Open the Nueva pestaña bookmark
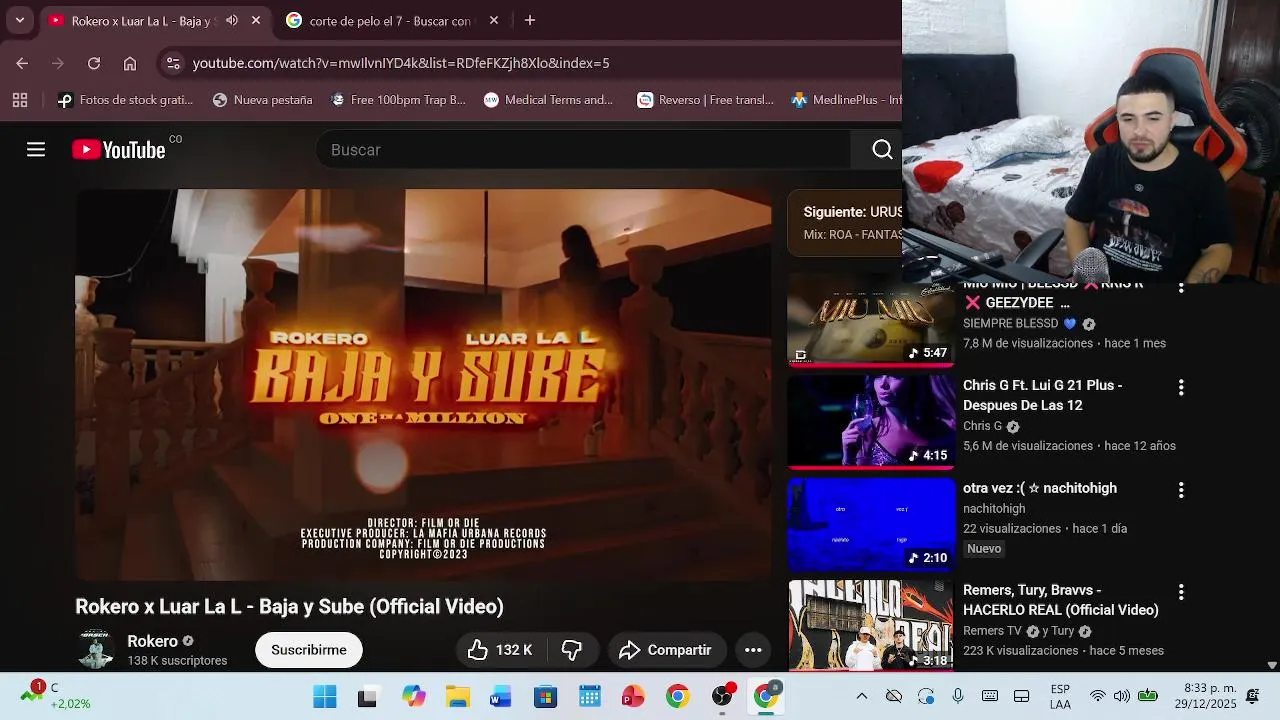Image resolution: width=1280 pixels, height=720 pixels. click(263, 100)
